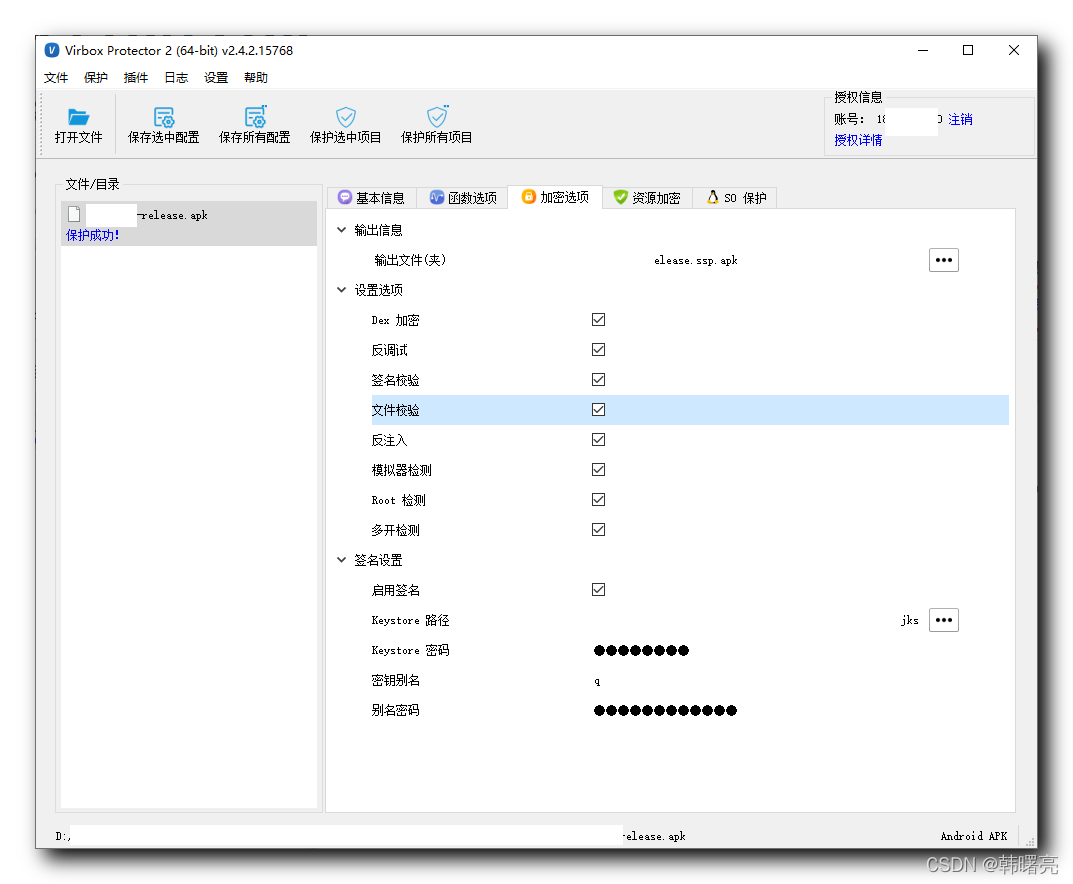Click the Root 检测 row label
This screenshot has height=884, width=1073.
pyautogui.click(x=398, y=500)
